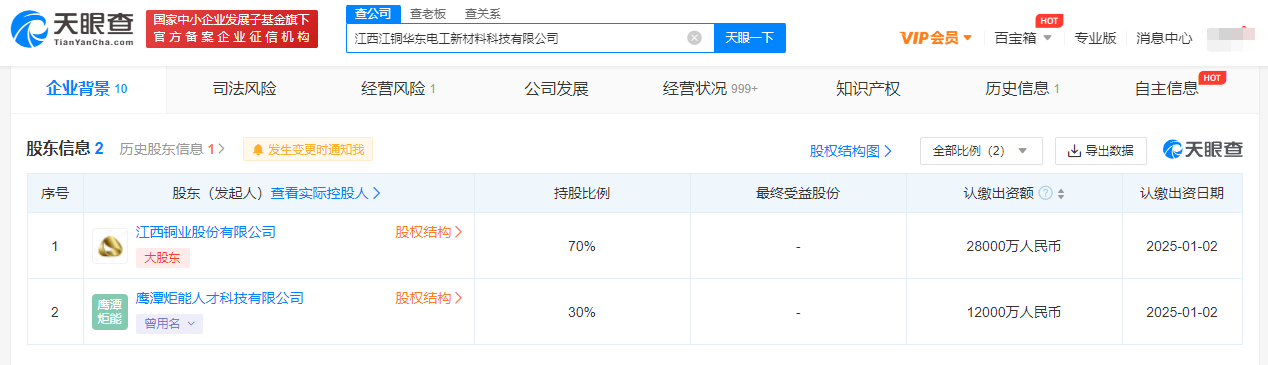
Task: Click the download icon in 导出数据
Action: coord(1075,151)
